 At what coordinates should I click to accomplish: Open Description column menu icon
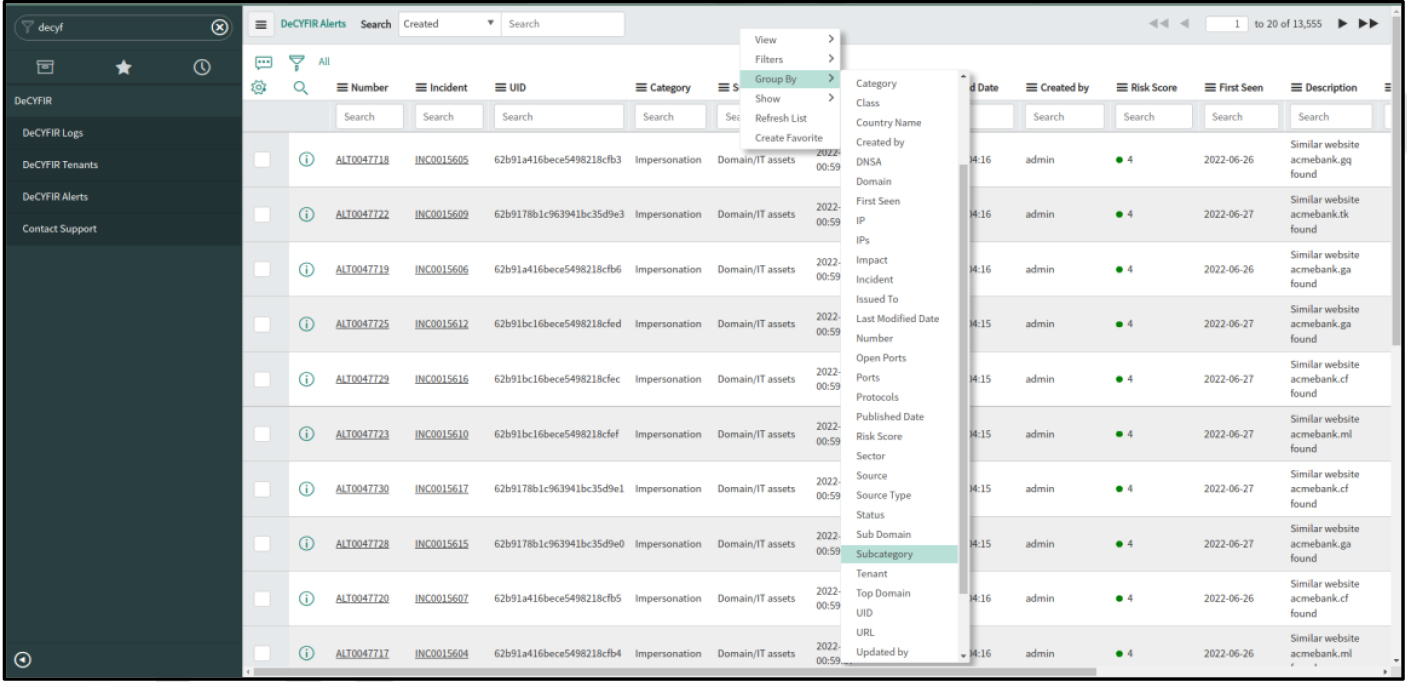click(1297, 88)
